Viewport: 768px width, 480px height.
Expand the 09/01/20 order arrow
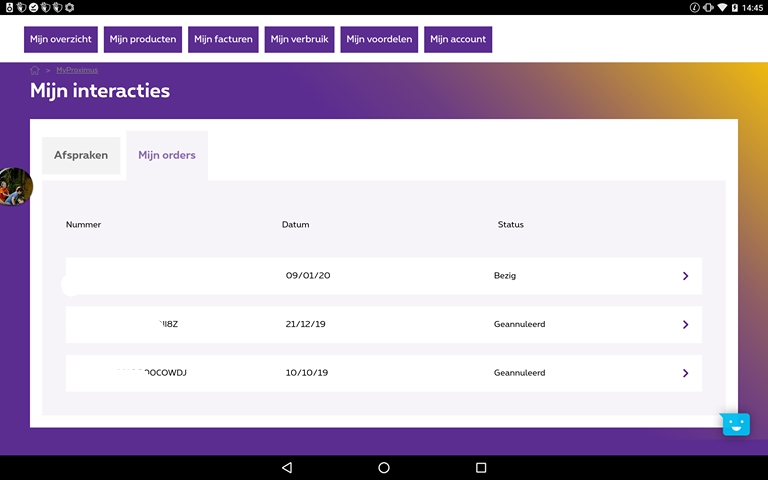(x=685, y=276)
